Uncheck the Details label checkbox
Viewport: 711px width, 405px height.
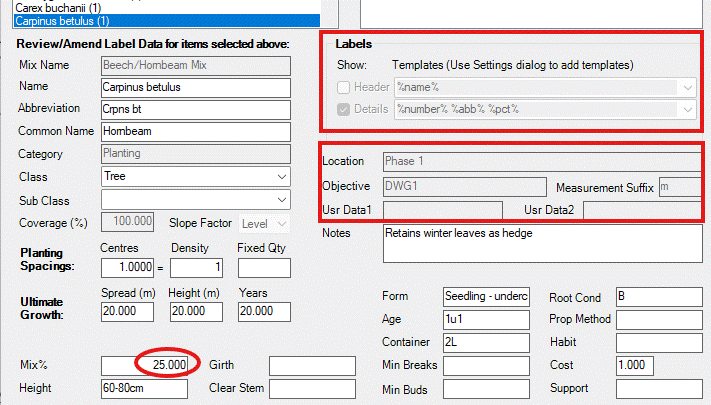pyautogui.click(x=344, y=108)
